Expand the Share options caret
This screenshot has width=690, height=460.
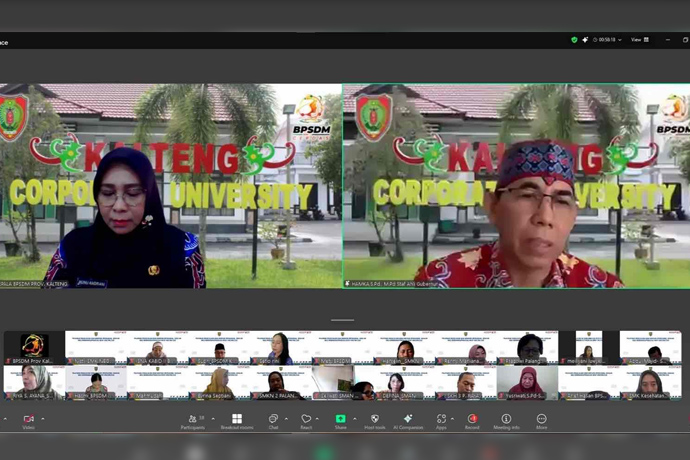(355, 419)
